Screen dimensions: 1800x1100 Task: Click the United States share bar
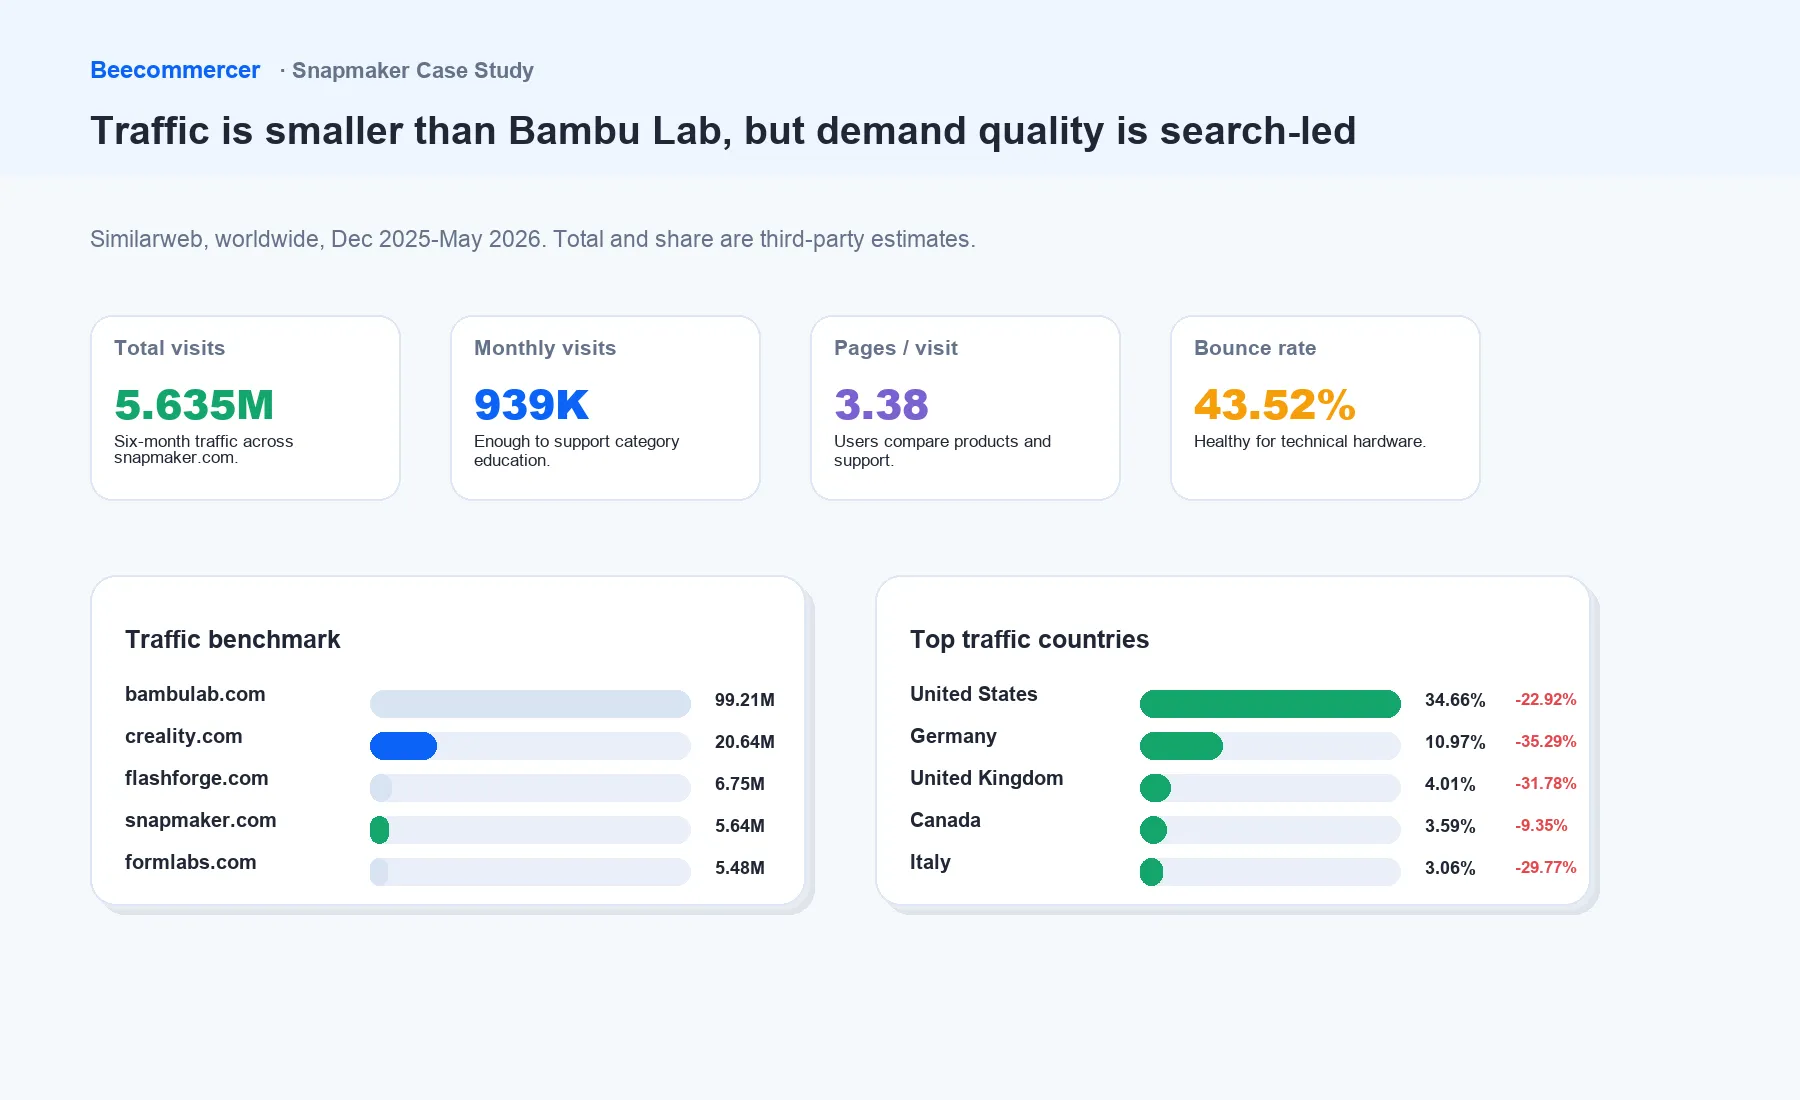point(1270,704)
